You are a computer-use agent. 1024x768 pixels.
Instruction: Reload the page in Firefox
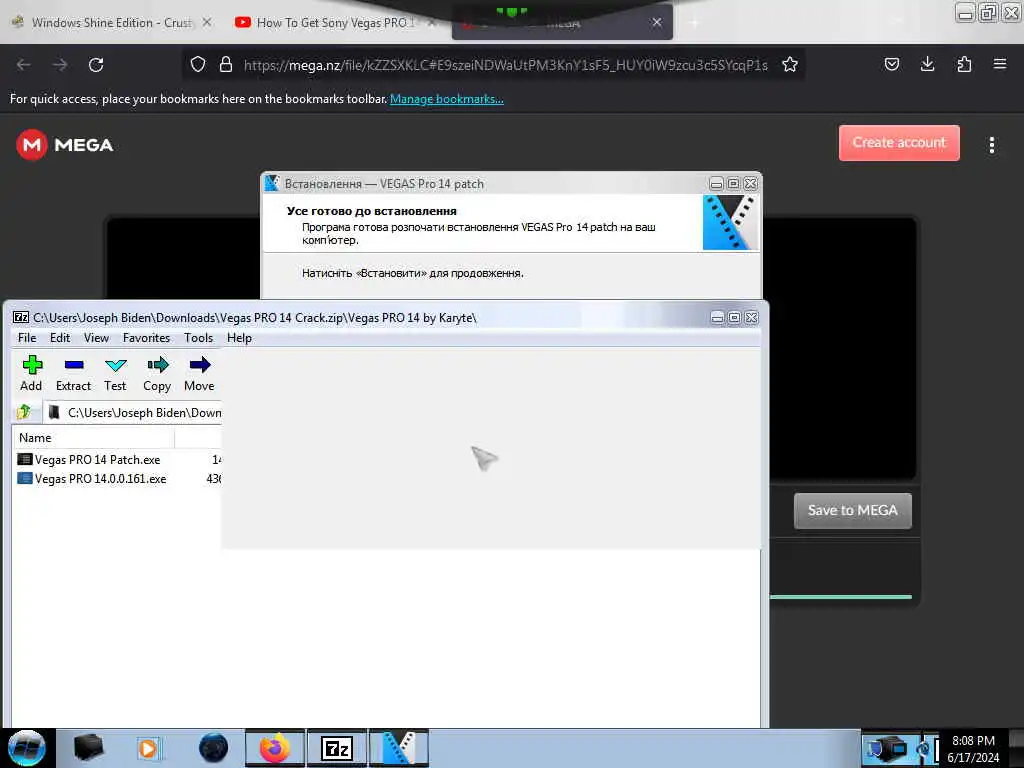click(96, 65)
